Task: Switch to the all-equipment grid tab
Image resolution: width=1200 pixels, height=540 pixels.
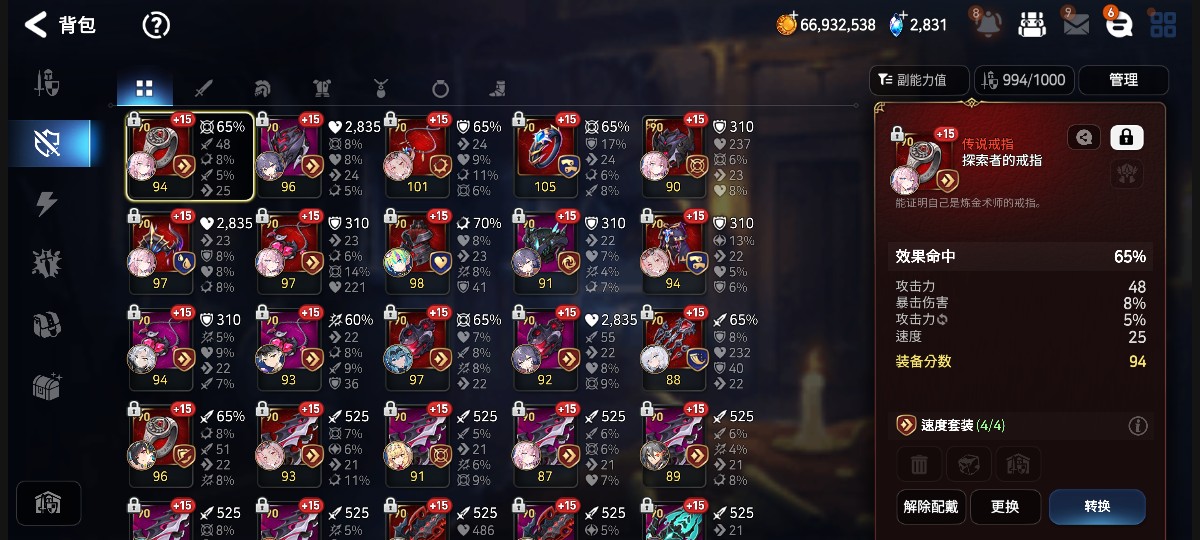Action: [x=145, y=89]
